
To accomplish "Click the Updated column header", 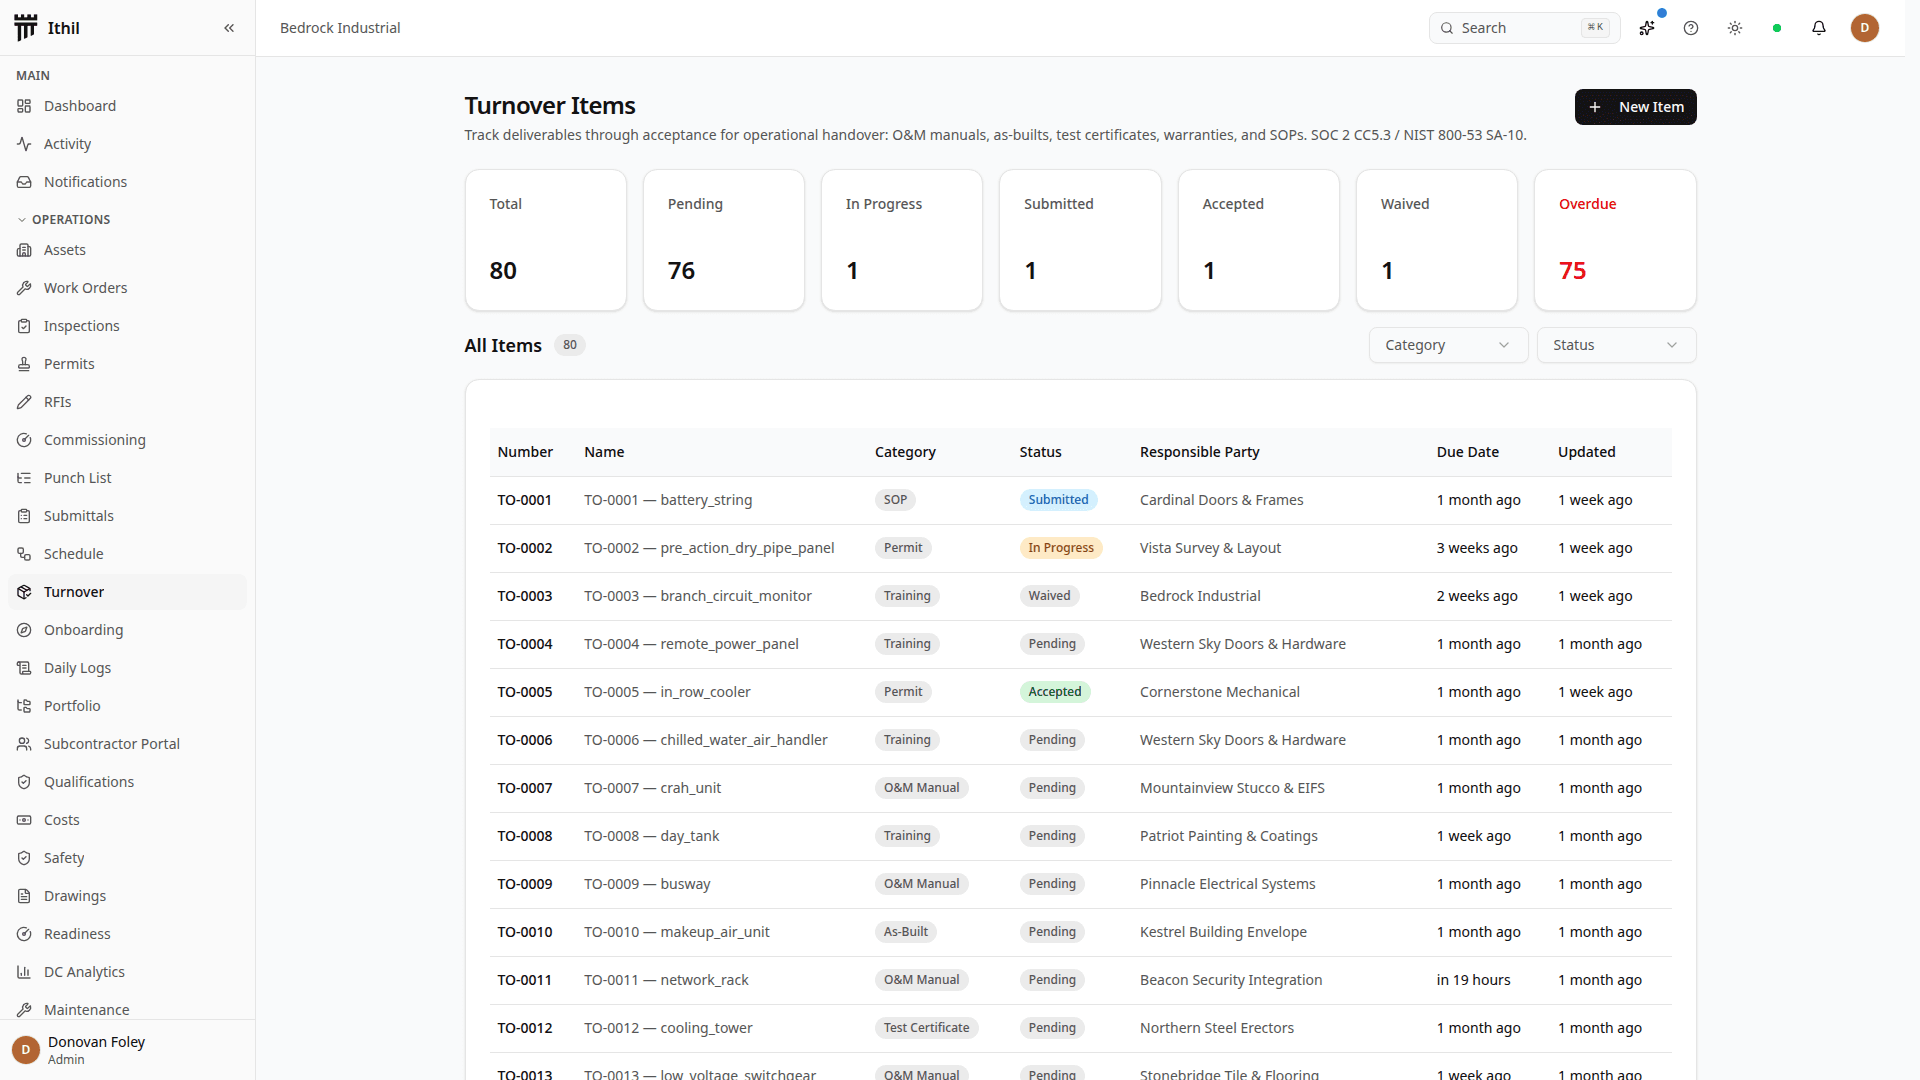I will pos(1586,452).
